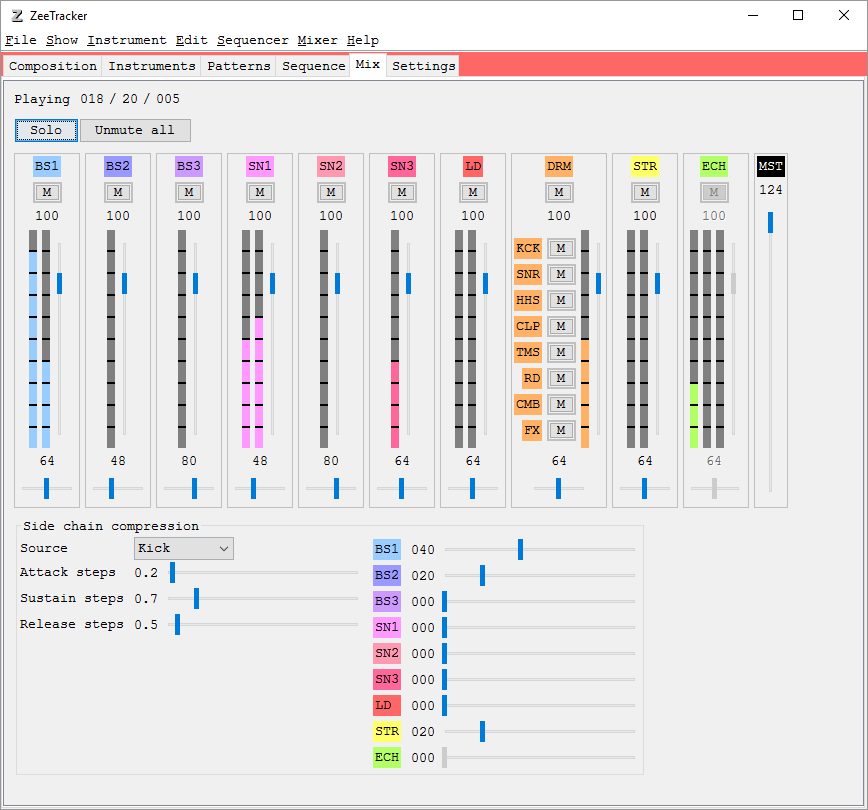Switch to the Instruments tab
868x810 pixels.
click(x=152, y=66)
